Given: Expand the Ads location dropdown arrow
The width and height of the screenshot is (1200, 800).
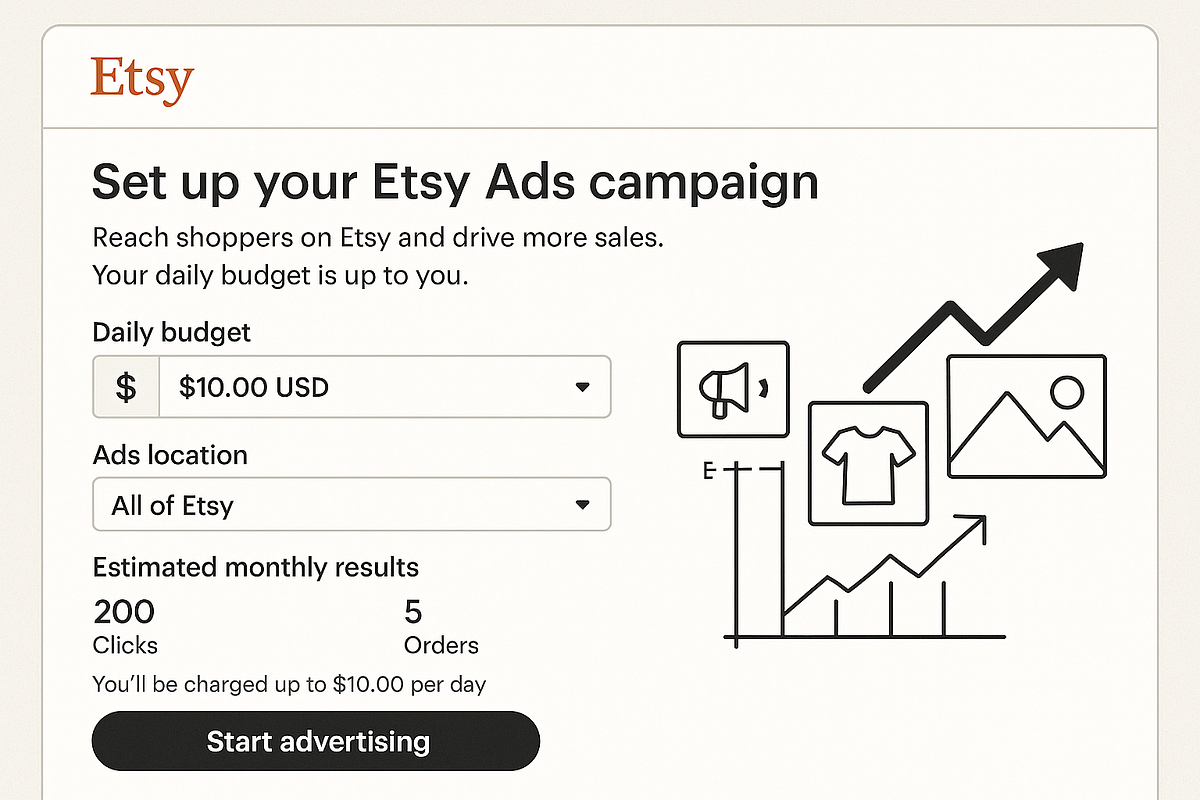Looking at the screenshot, I should click(583, 505).
